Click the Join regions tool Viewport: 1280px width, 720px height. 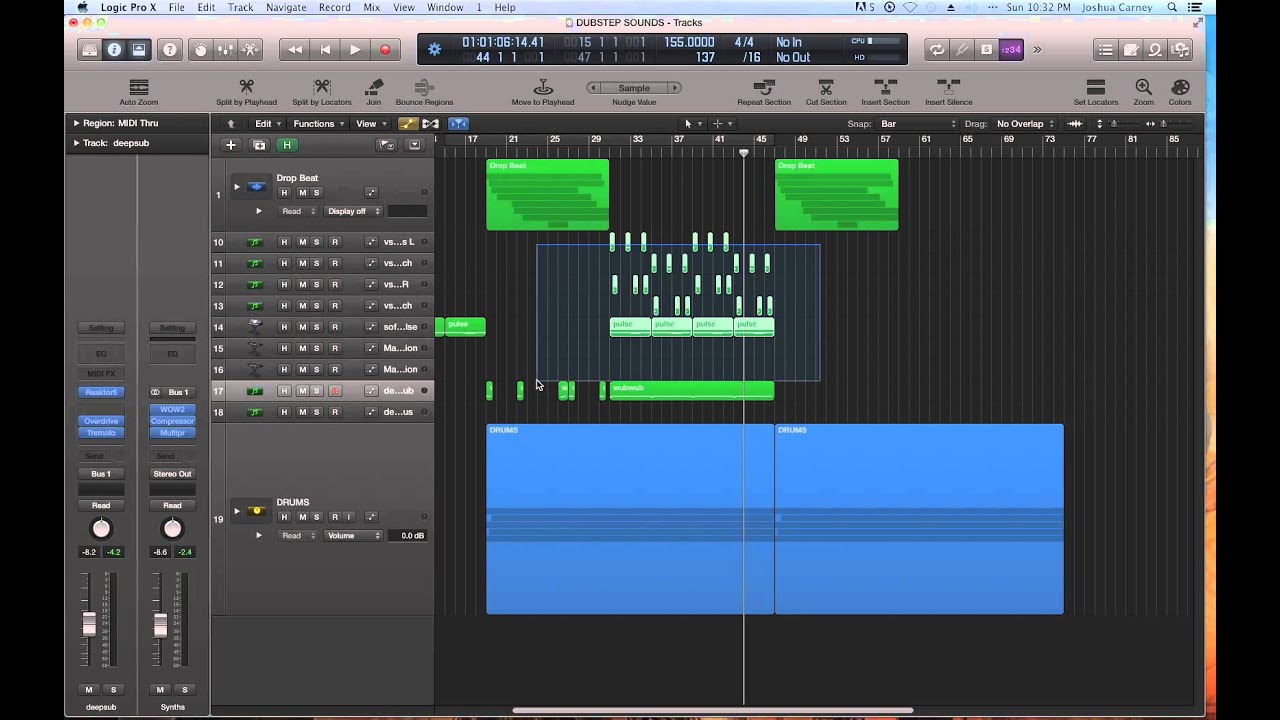click(x=374, y=88)
